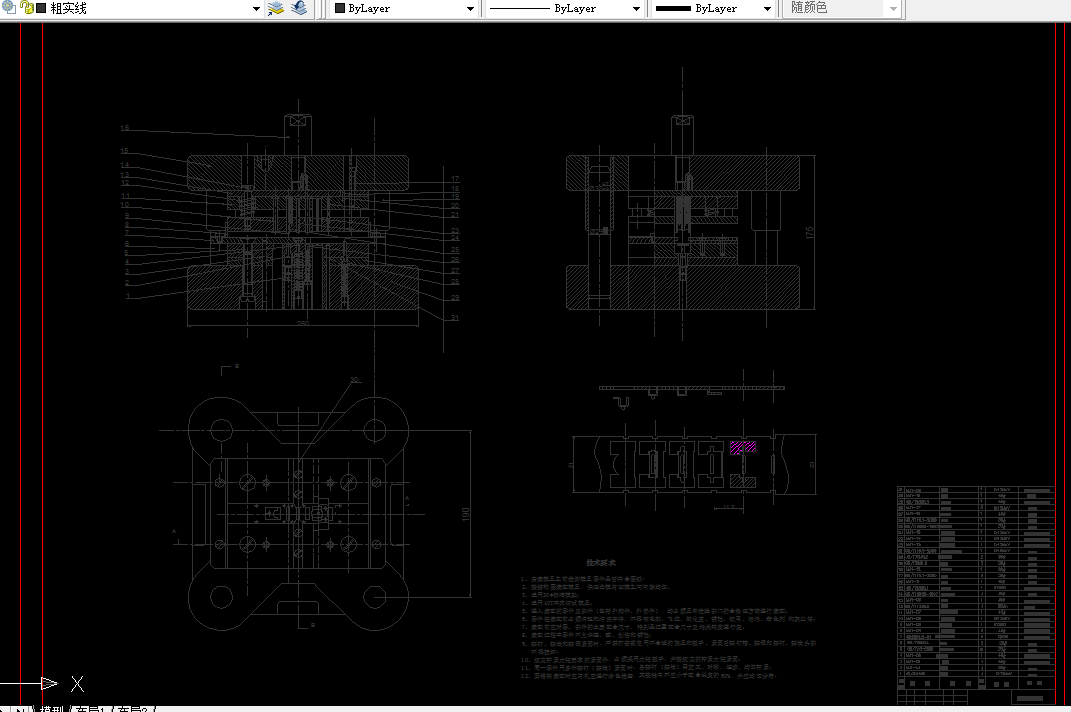Select the 190 vertical dimension text
1071x712 pixels.
(466, 514)
